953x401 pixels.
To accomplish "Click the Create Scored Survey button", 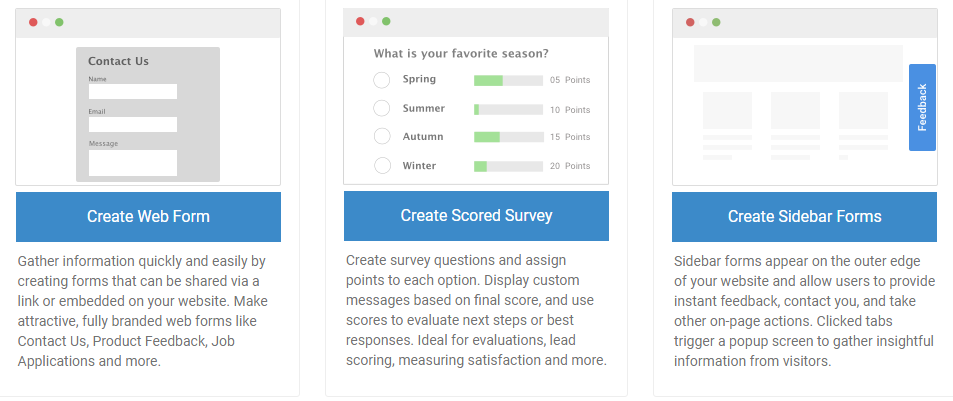I will click(x=476, y=216).
